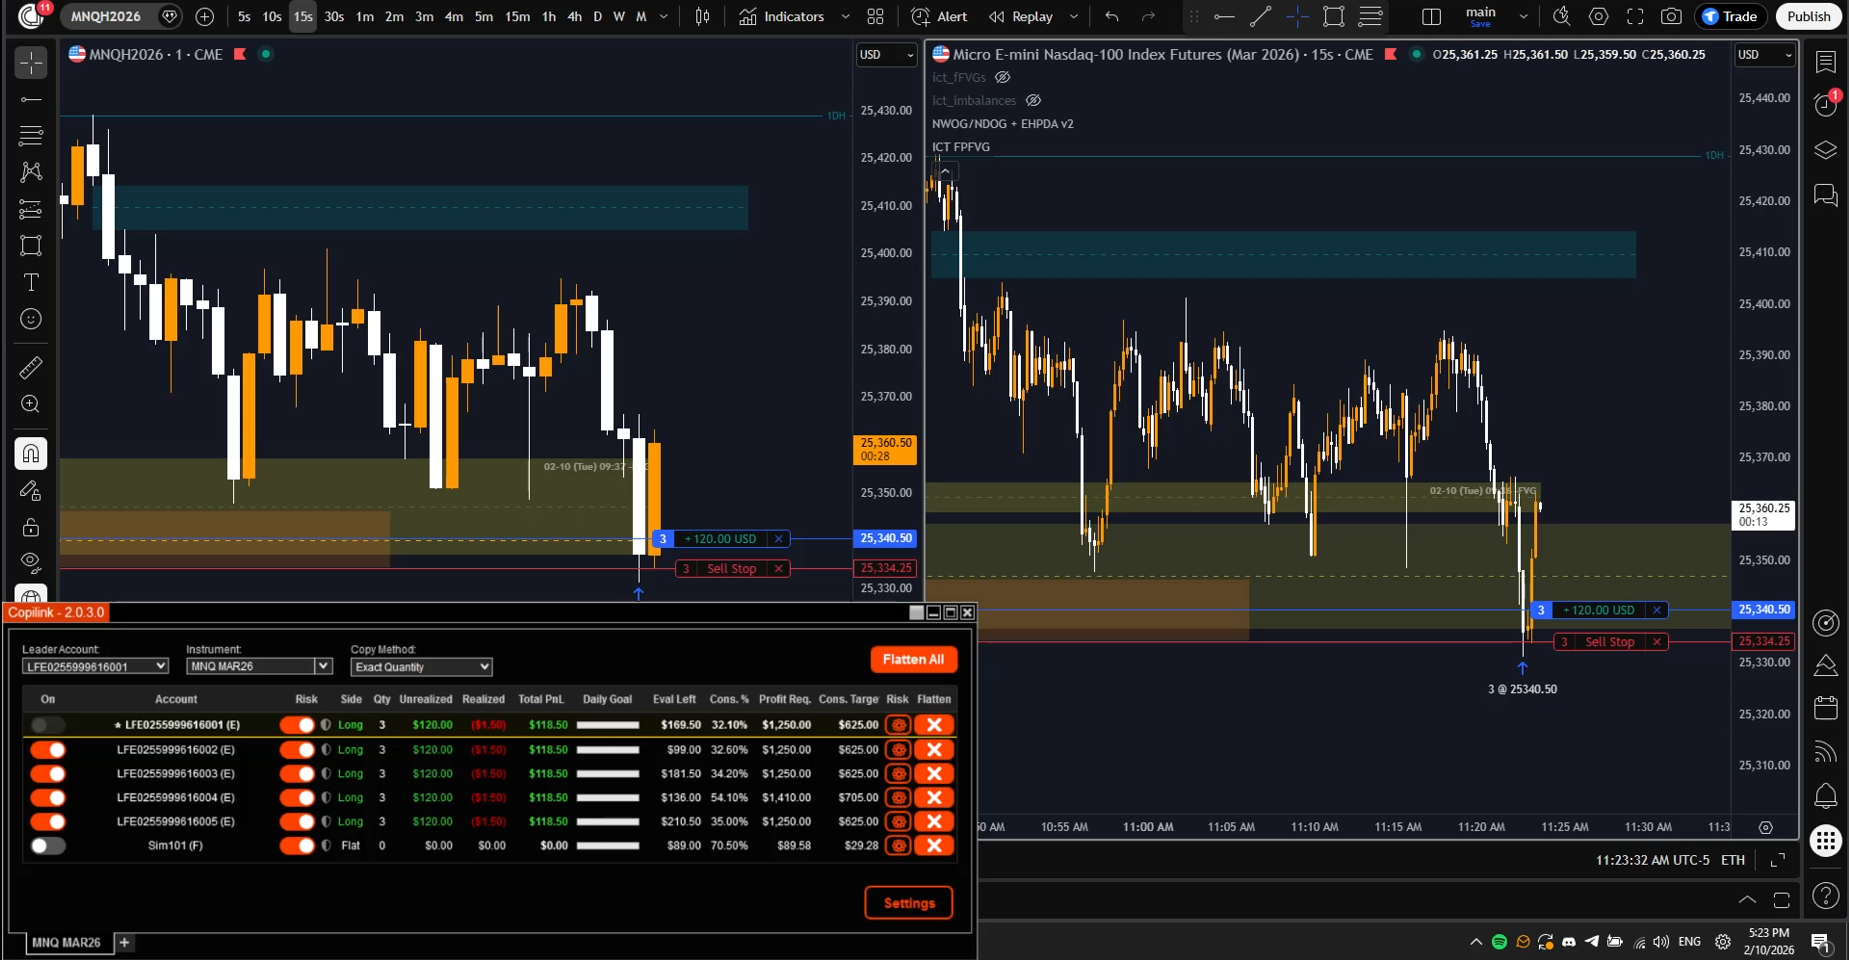Open the Measure ruler tool
Image resolution: width=1849 pixels, height=960 pixels.
coord(30,367)
